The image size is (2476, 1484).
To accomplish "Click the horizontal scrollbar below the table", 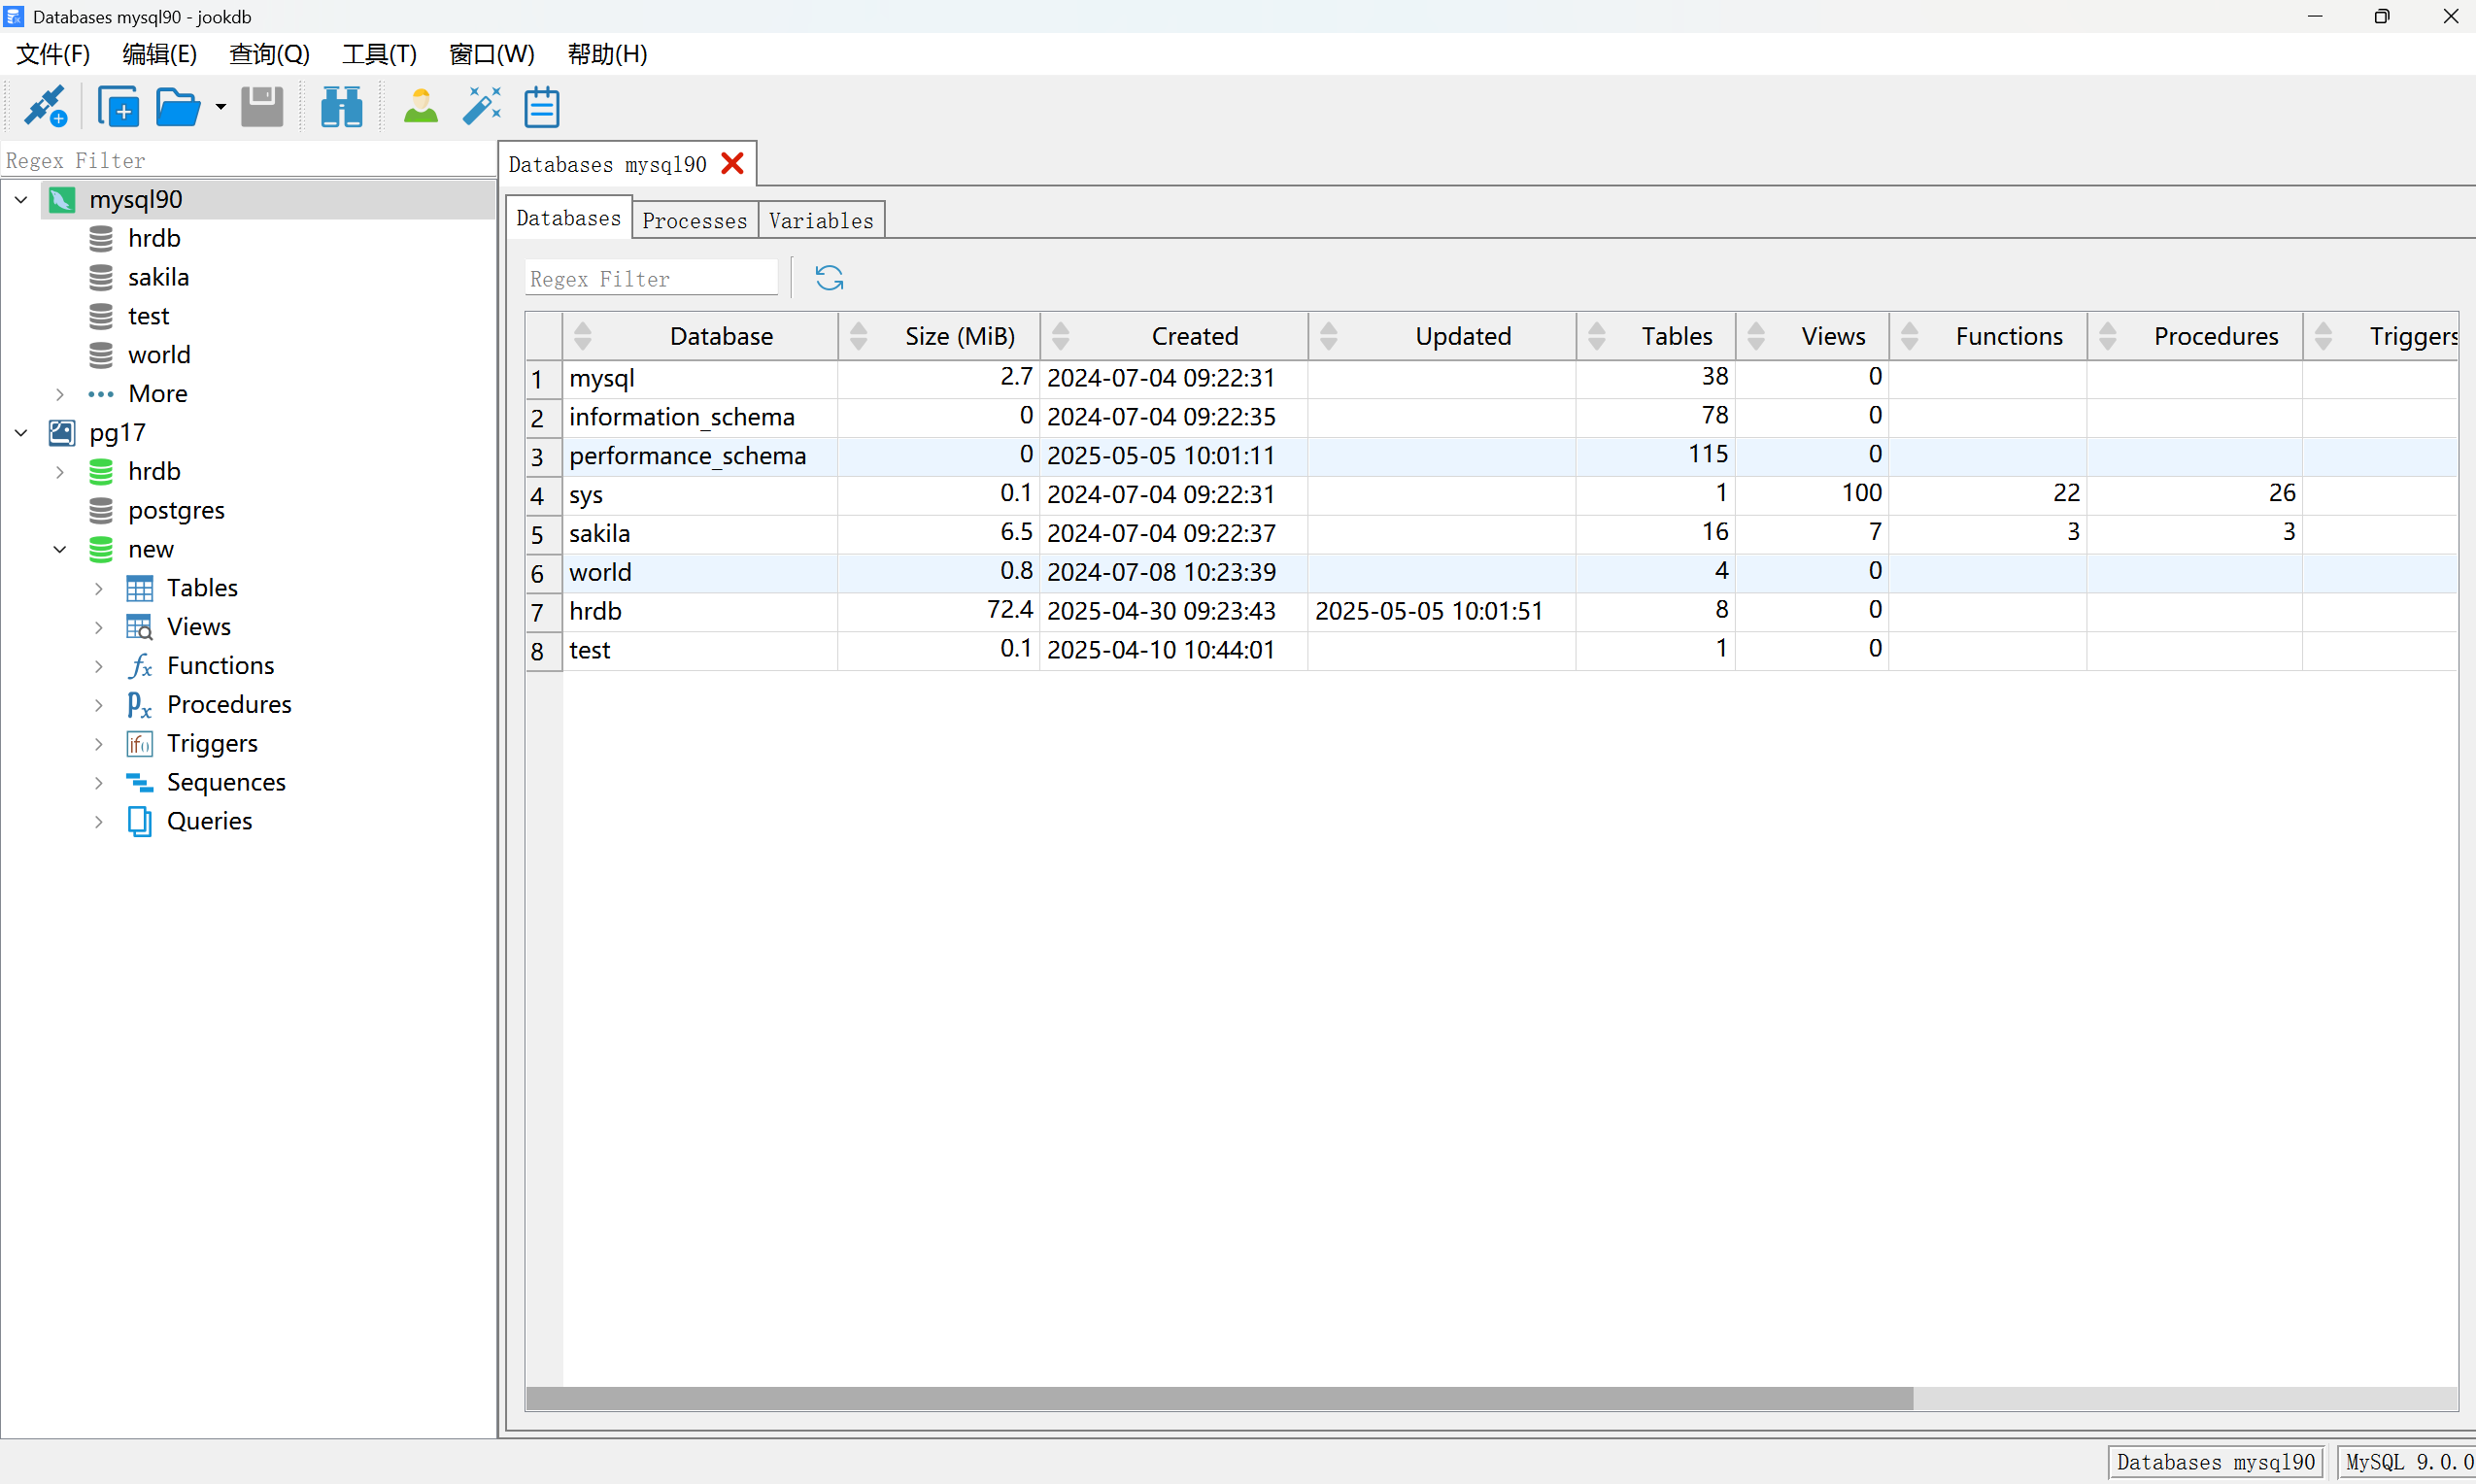I will (x=1218, y=1397).
